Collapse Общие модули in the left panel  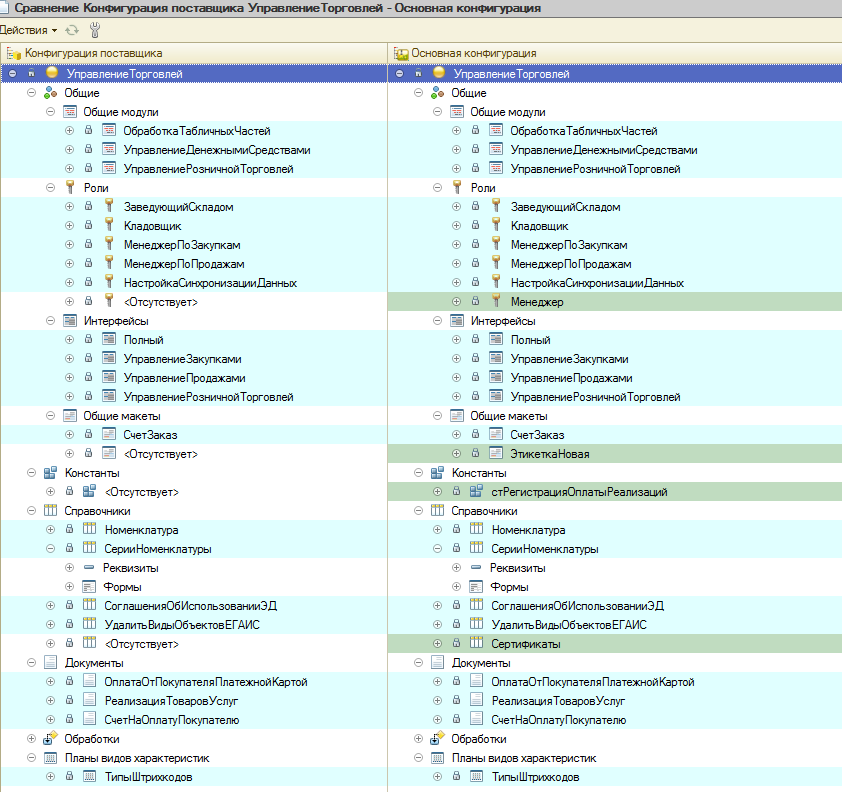click(x=50, y=112)
